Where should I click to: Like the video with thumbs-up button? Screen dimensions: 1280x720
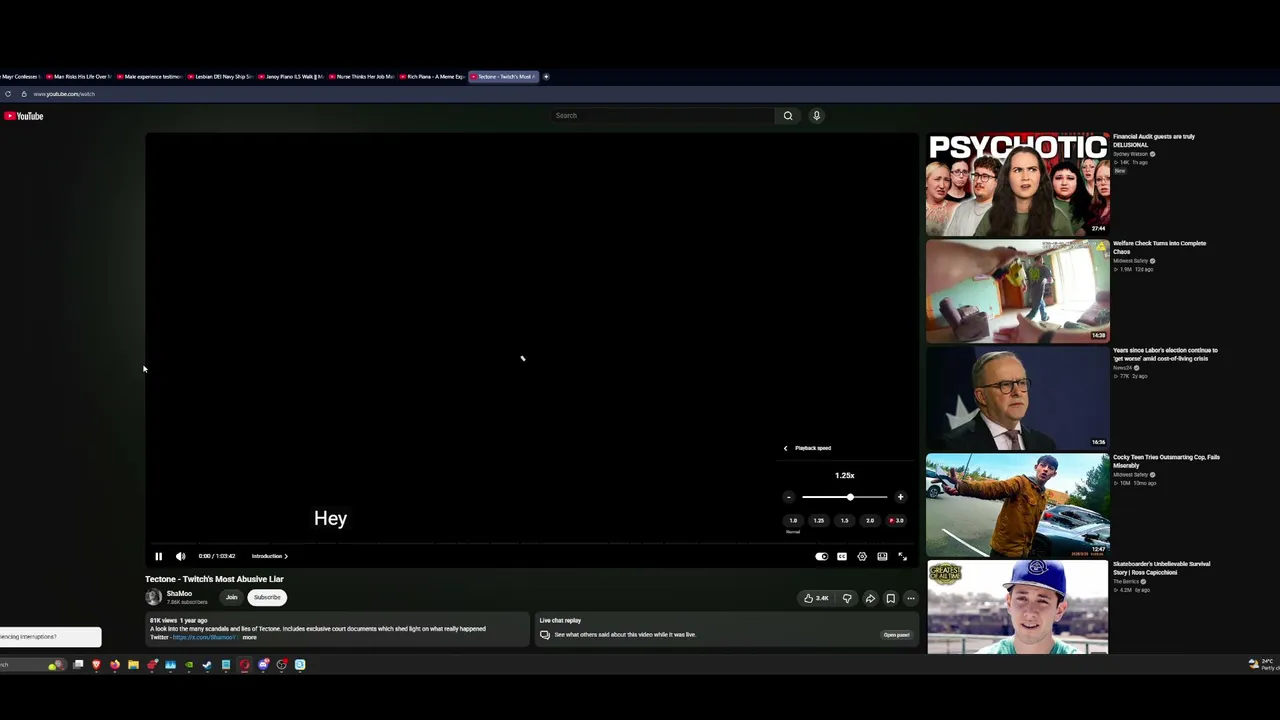click(816, 598)
